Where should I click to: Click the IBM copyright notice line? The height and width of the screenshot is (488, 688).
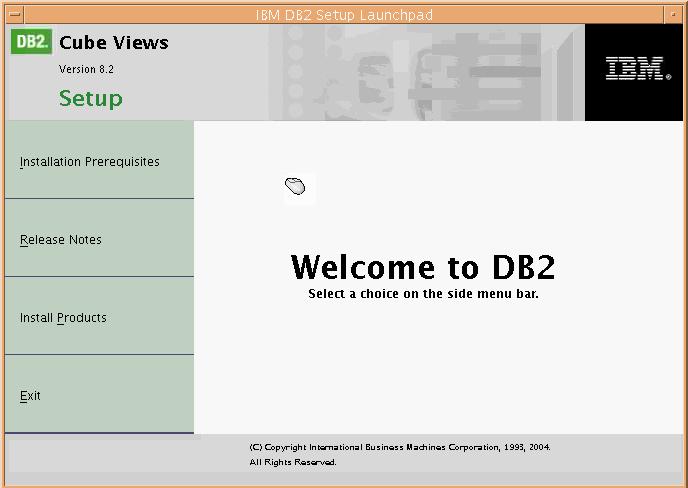pyautogui.click(x=400, y=447)
